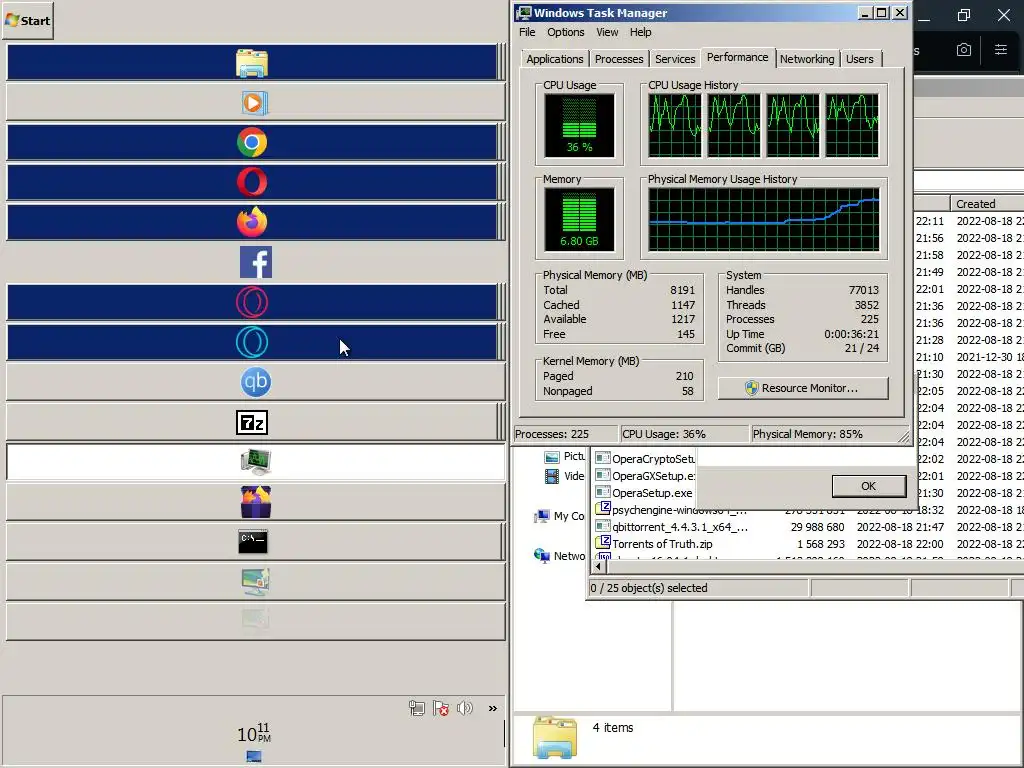Open Task Manager's Help menu
This screenshot has width=1024, height=768.
tap(640, 32)
